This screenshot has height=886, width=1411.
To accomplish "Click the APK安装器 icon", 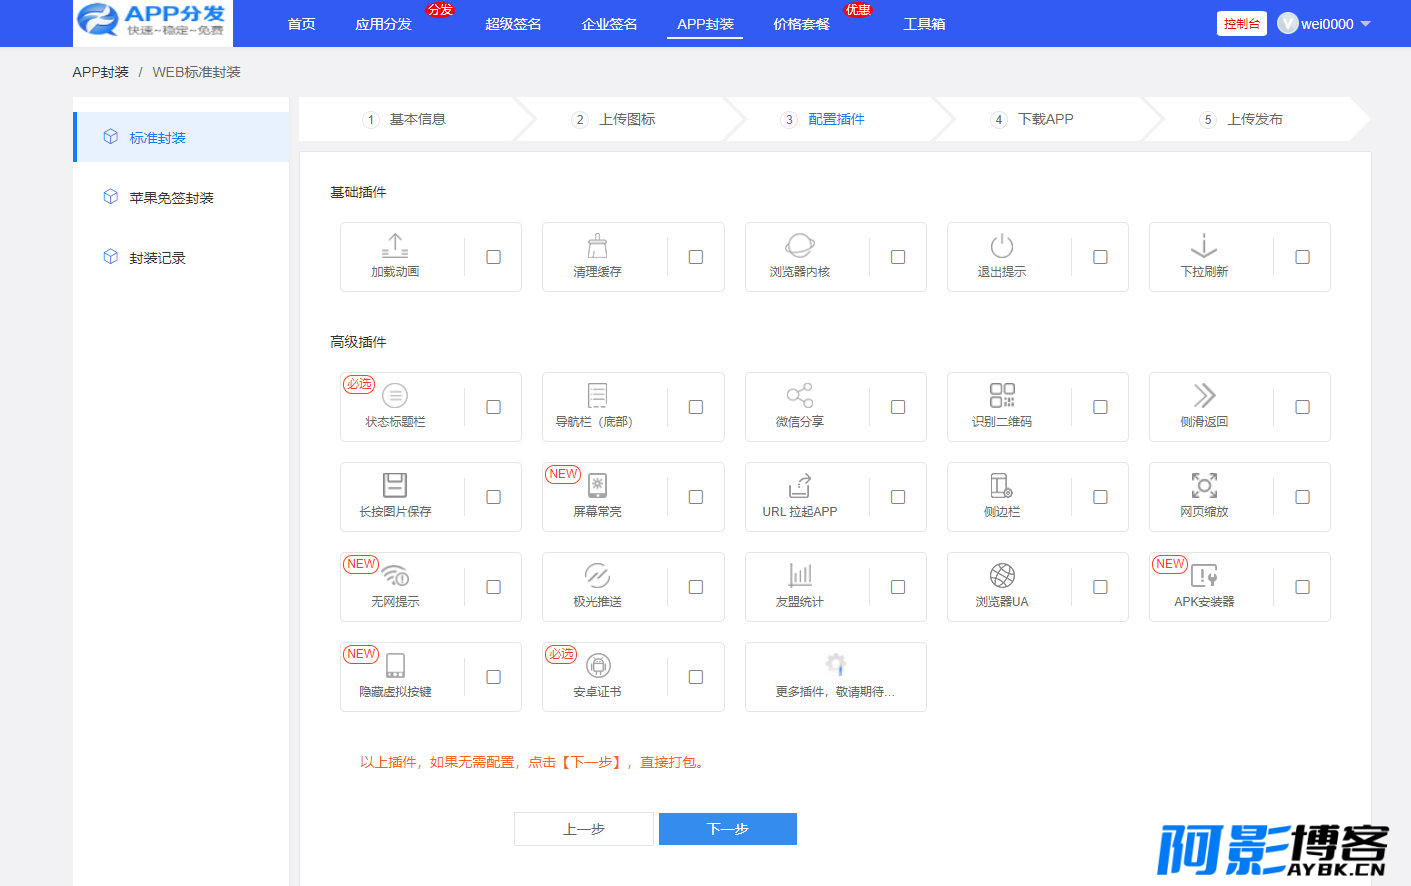I will click(x=1204, y=576).
